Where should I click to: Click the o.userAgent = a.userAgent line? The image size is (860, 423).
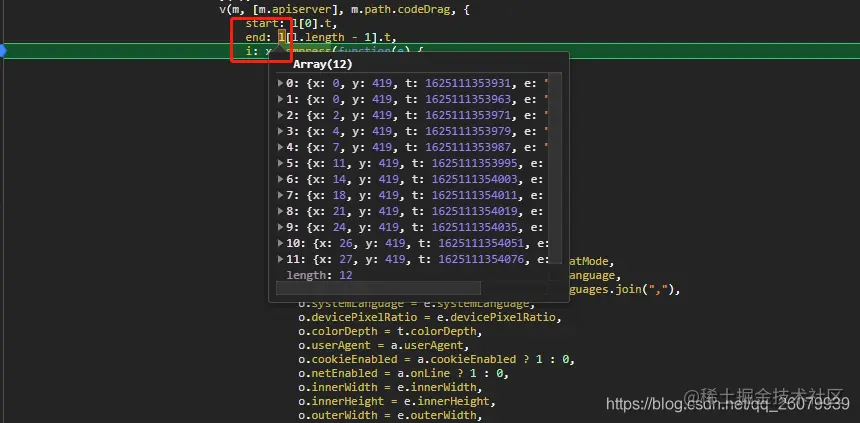(384, 346)
